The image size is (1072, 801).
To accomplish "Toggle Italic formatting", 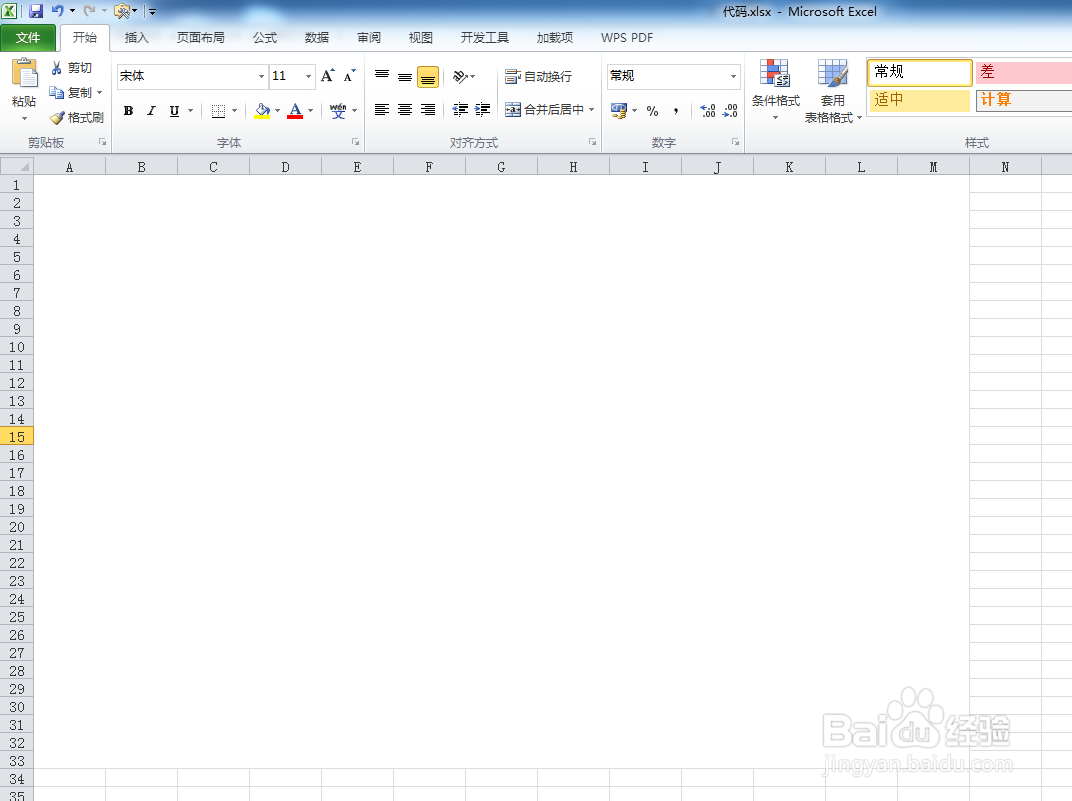I will [x=151, y=111].
